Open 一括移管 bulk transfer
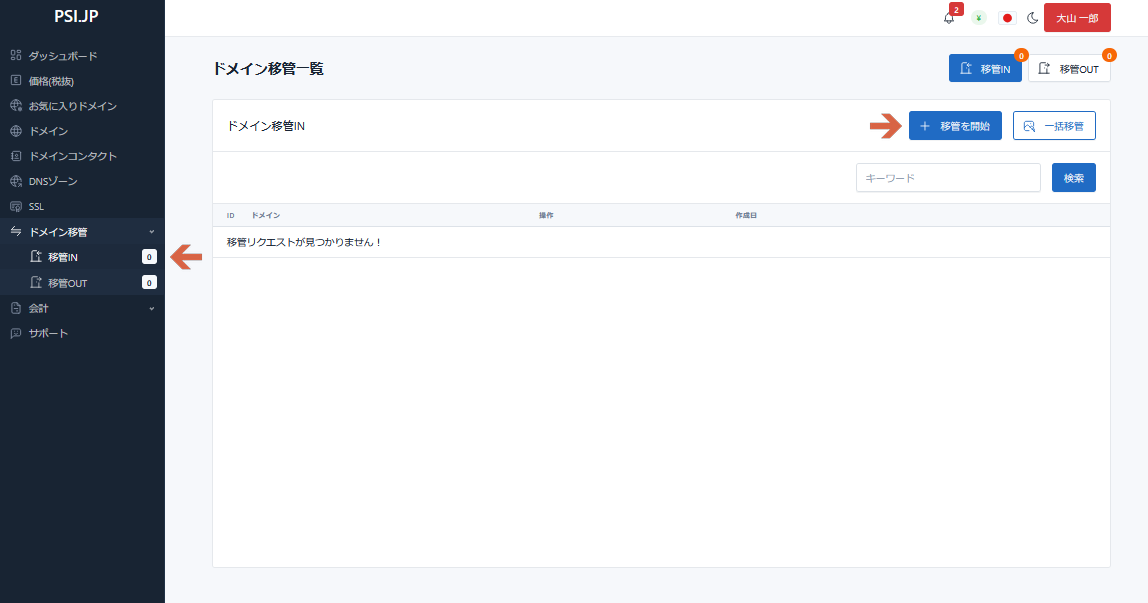The height and width of the screenshot is (603, 1148). pos(1053,126)
